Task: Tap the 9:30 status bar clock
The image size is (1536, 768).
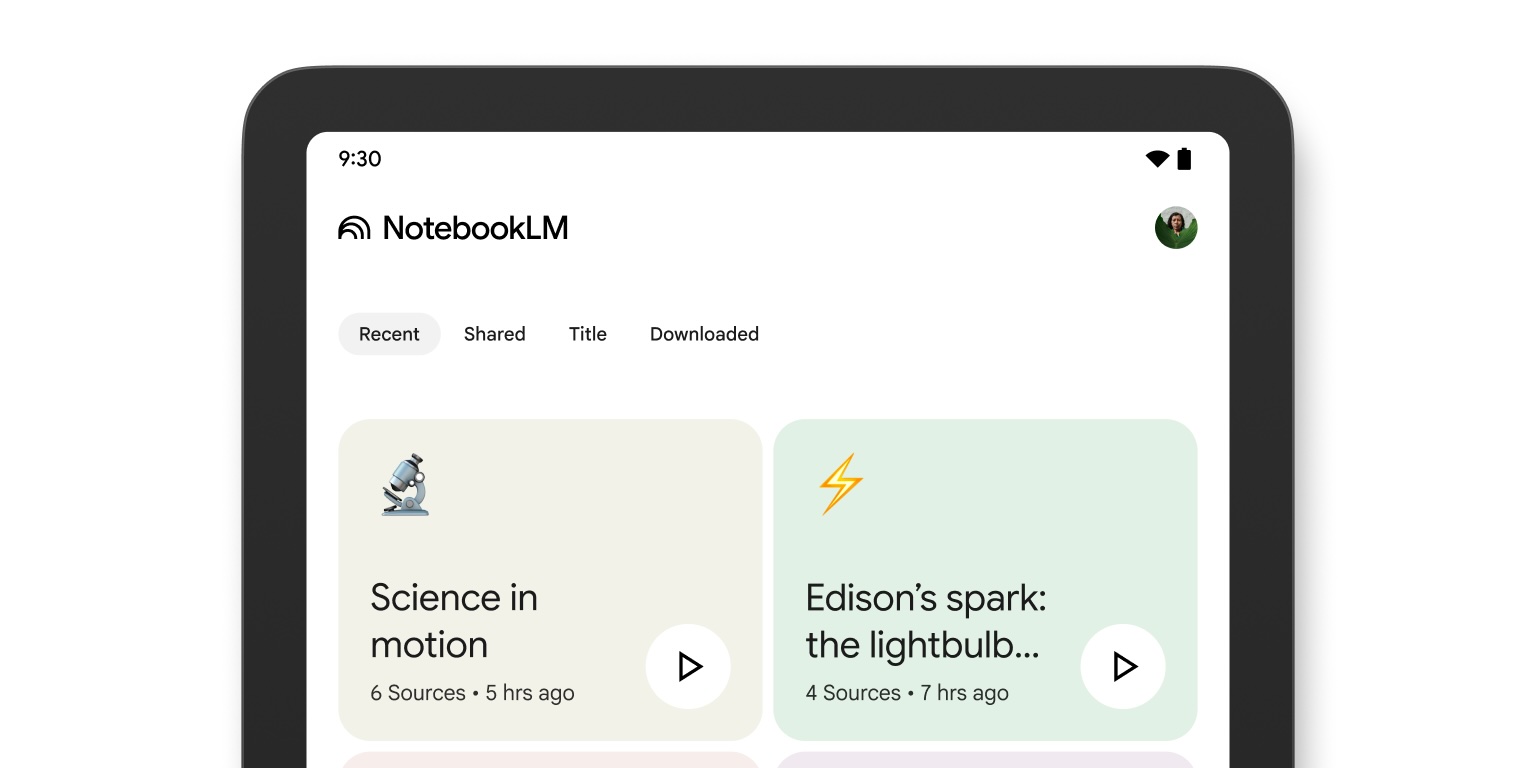Action: point(360,159)
